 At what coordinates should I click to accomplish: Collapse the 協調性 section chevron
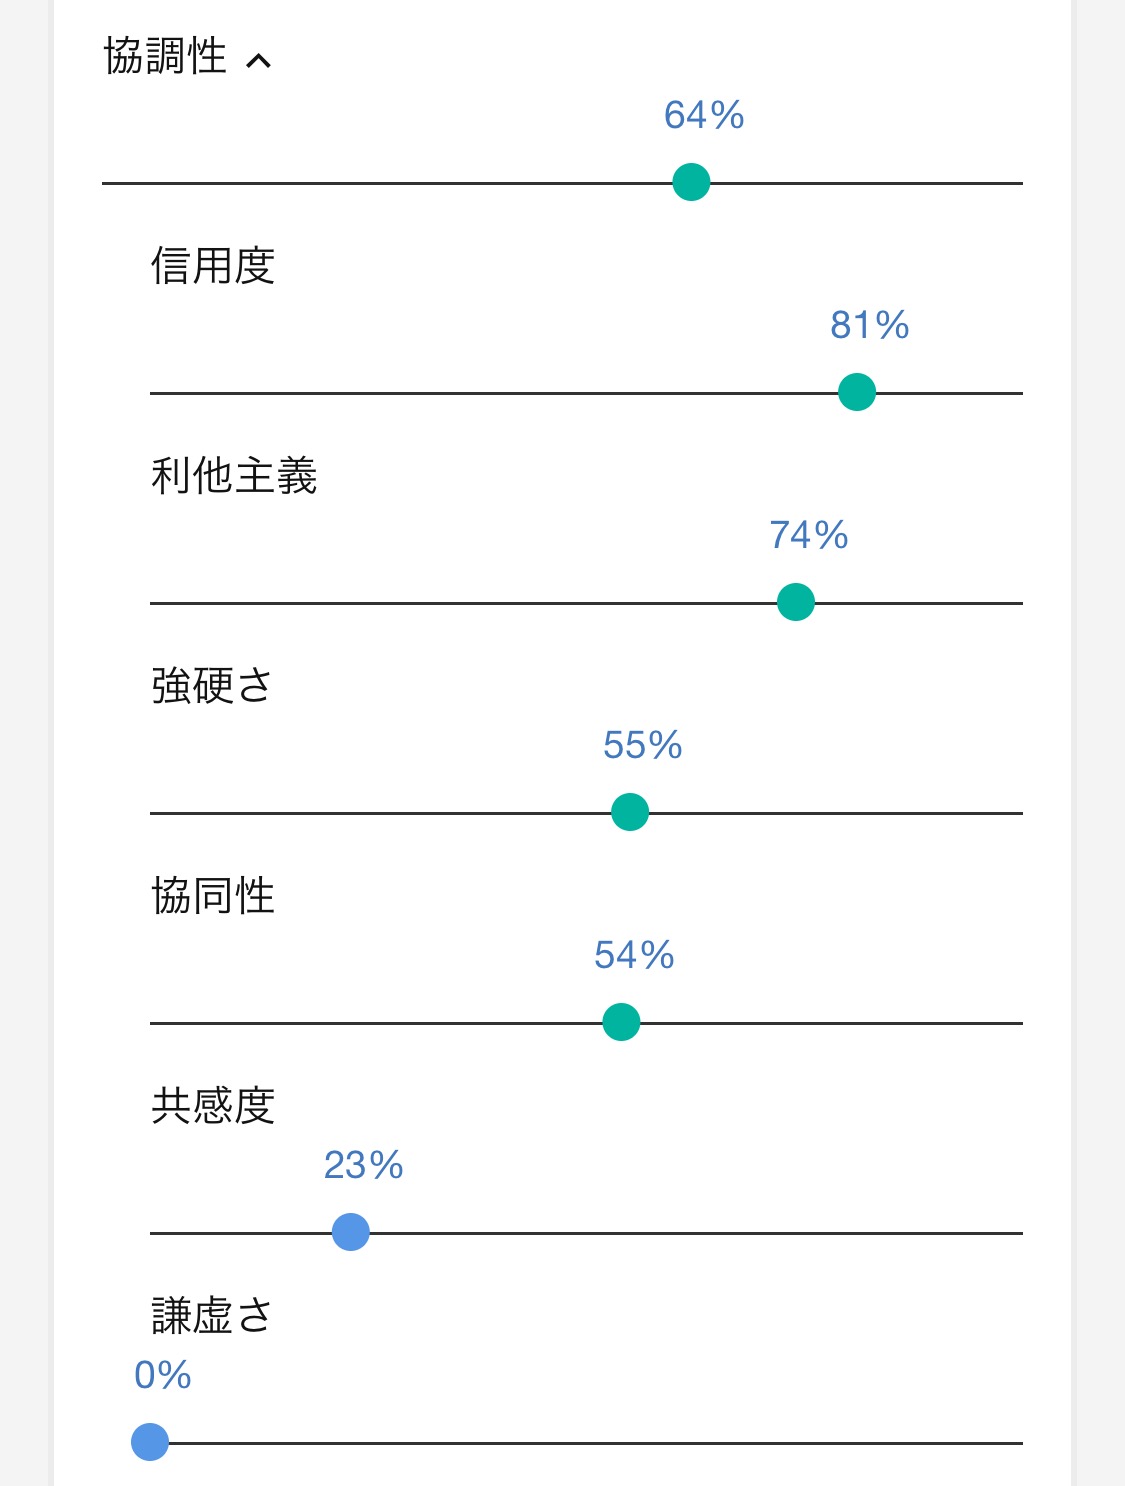coord(259,61)
